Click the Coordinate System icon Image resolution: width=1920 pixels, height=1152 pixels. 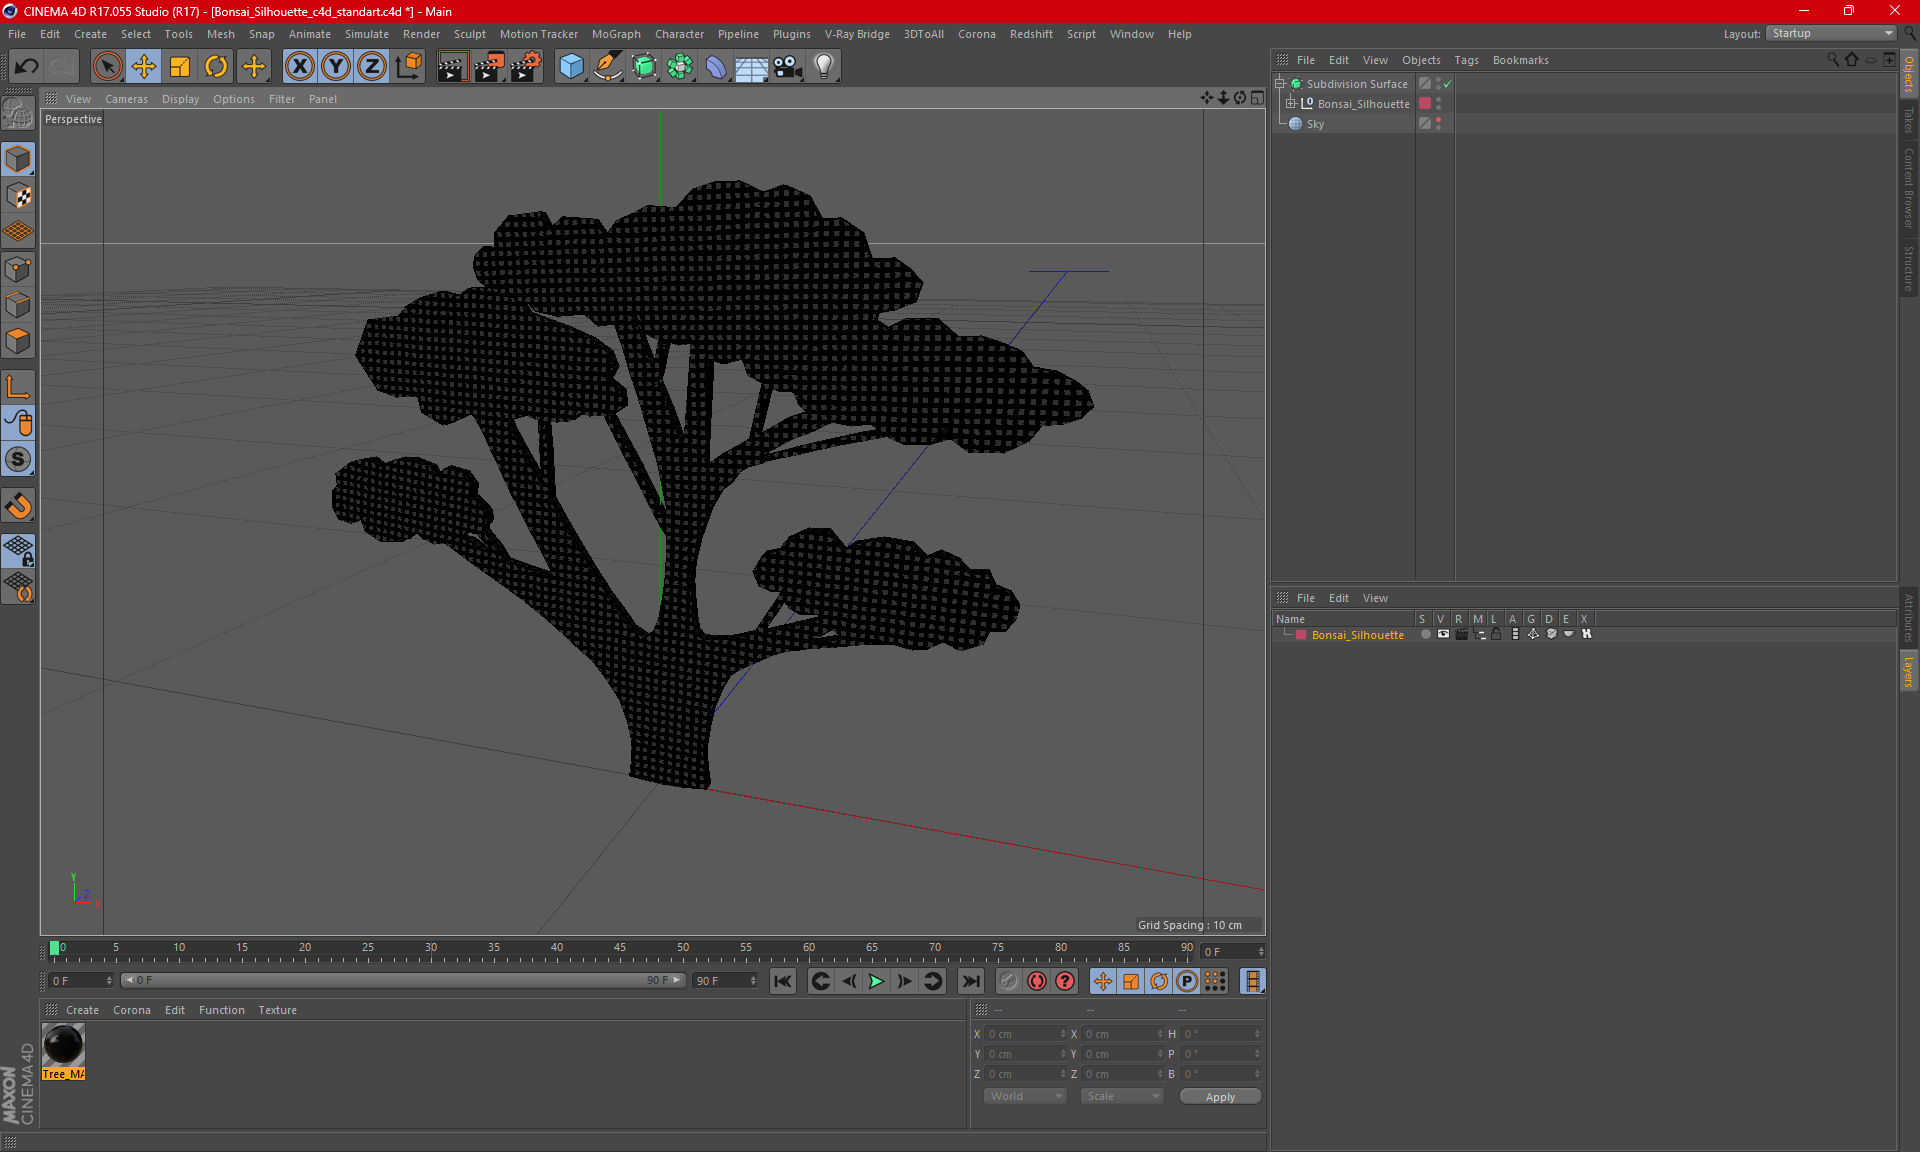click(408, 67)
